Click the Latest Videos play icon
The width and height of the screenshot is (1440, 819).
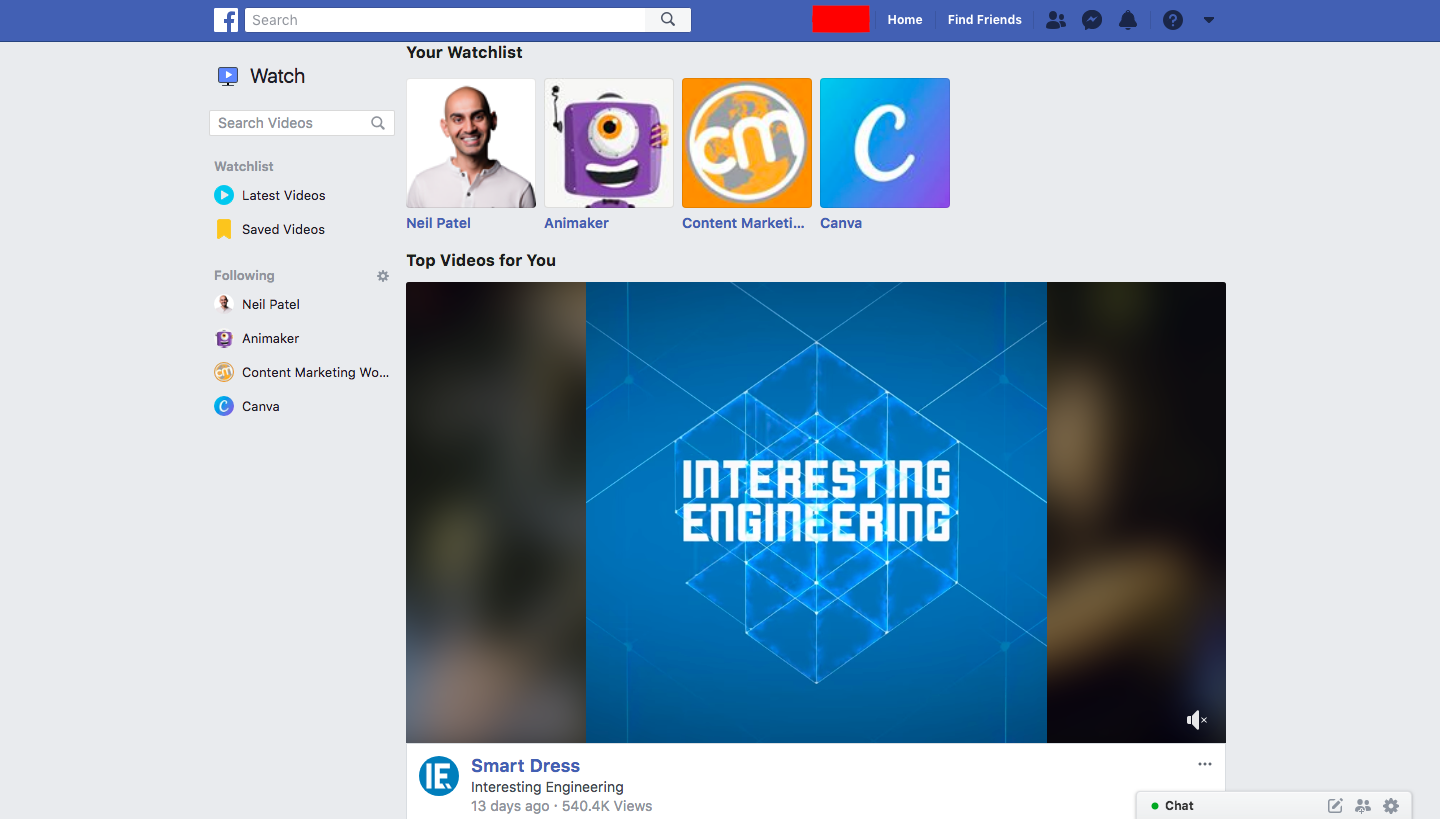click(224, 195)
